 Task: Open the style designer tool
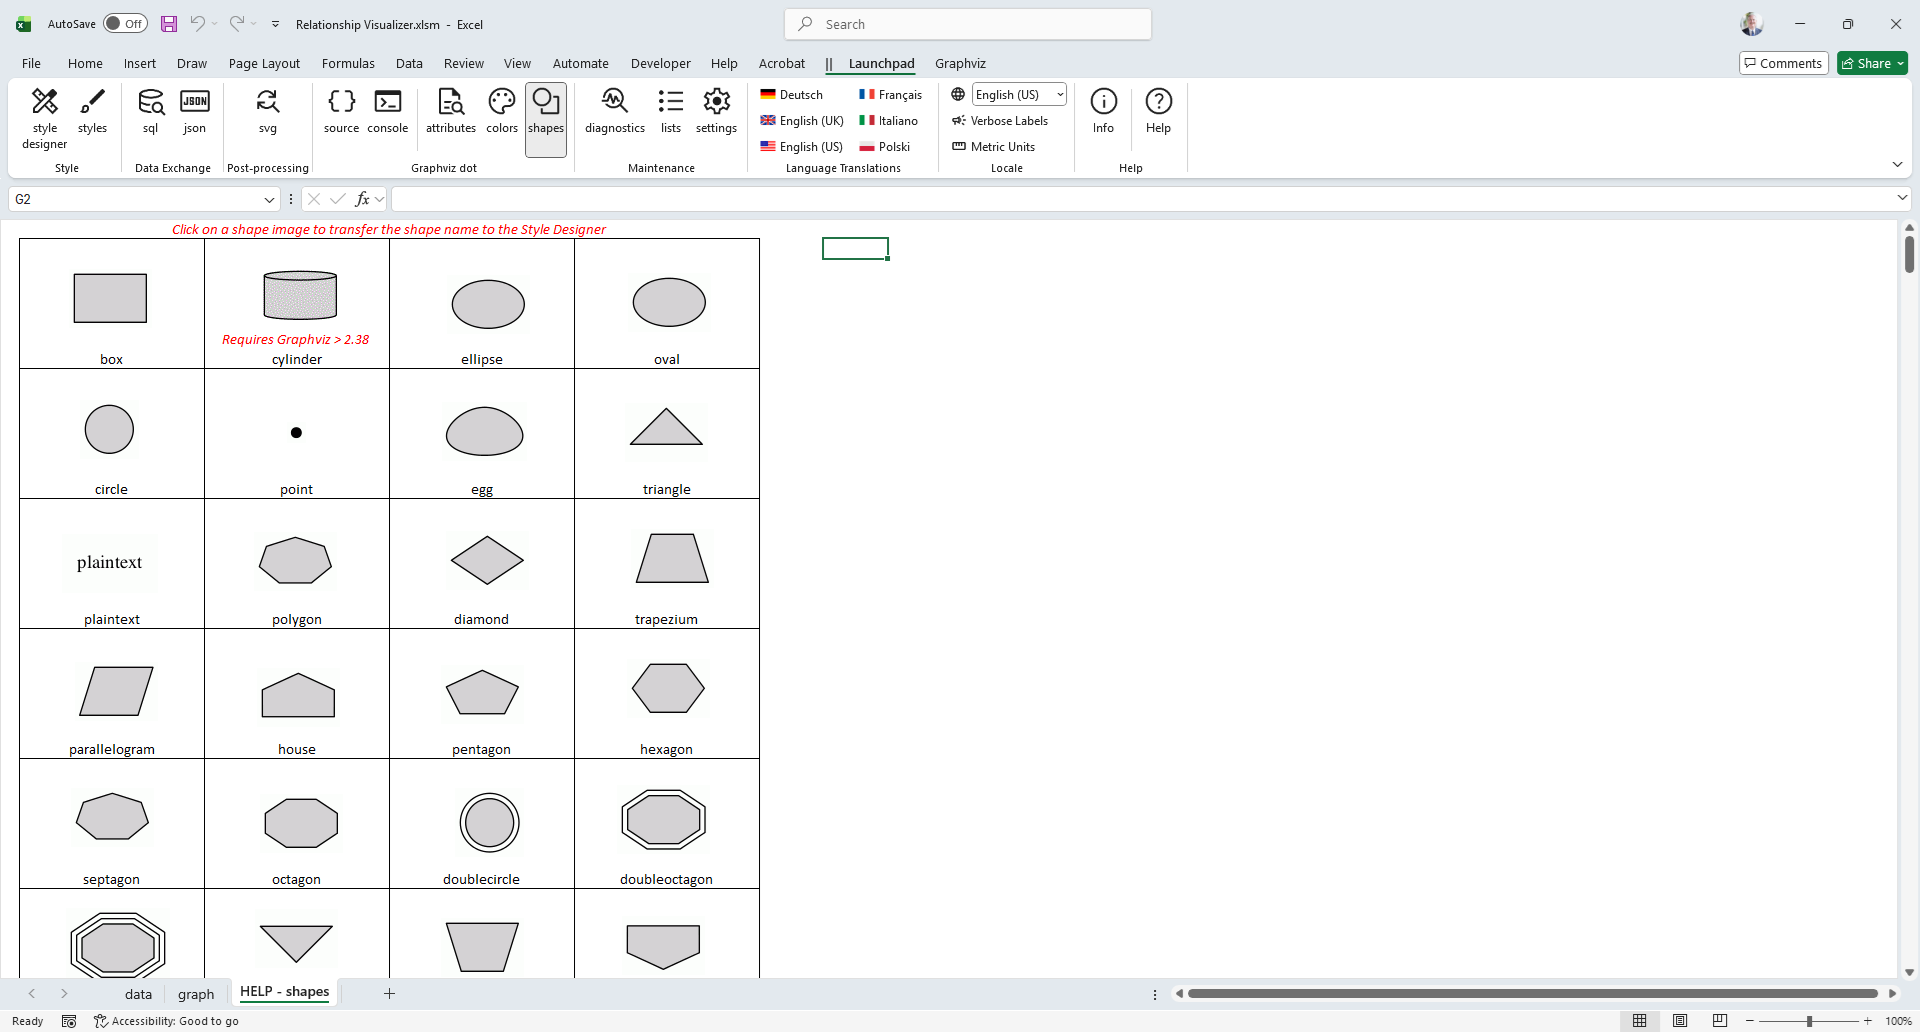45,118
